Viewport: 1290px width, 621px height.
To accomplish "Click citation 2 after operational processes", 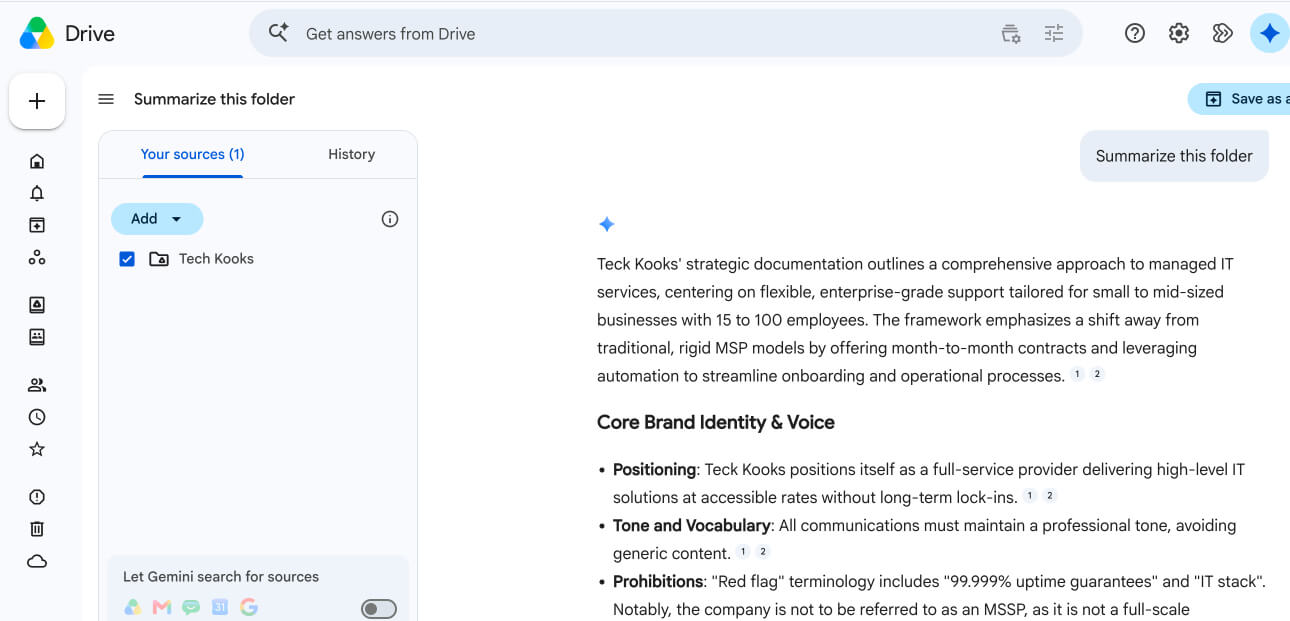I will point(1097,375).
